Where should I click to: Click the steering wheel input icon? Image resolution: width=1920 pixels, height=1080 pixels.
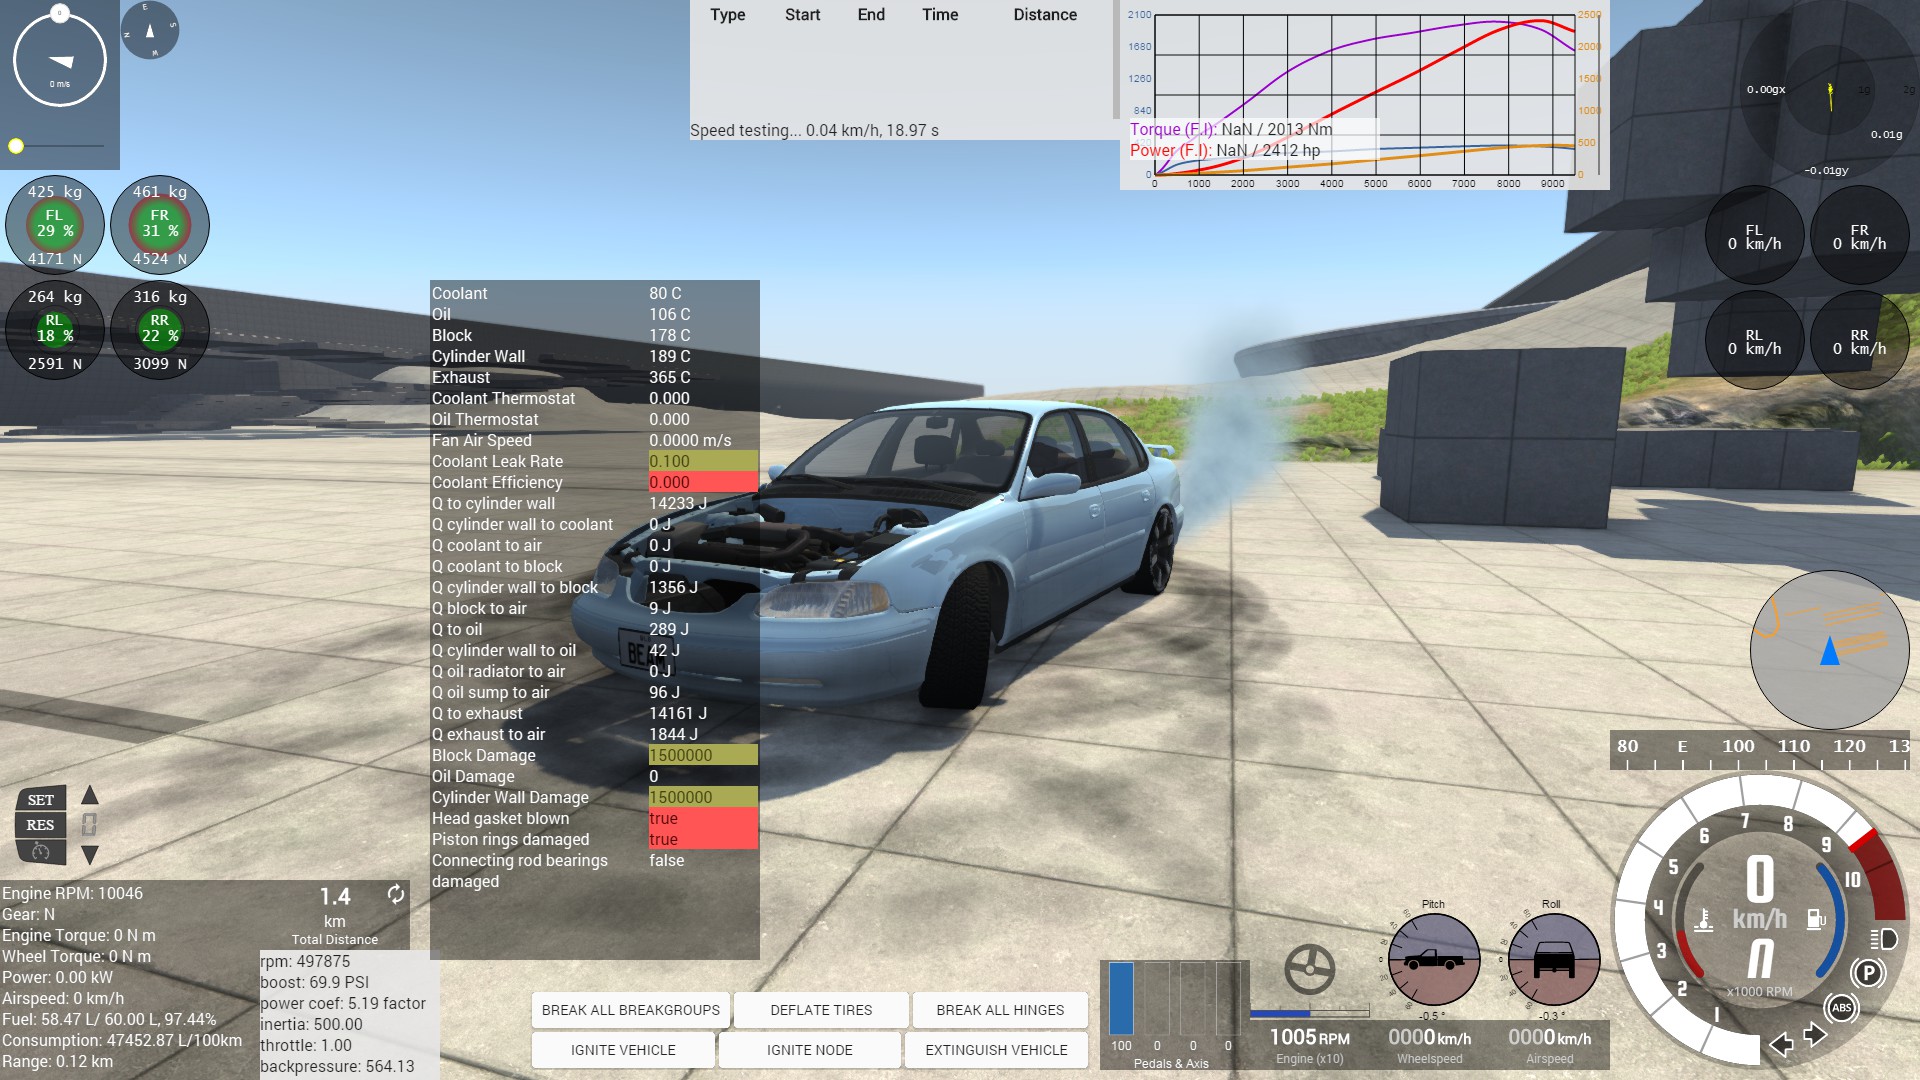[x=1309, y=968]
